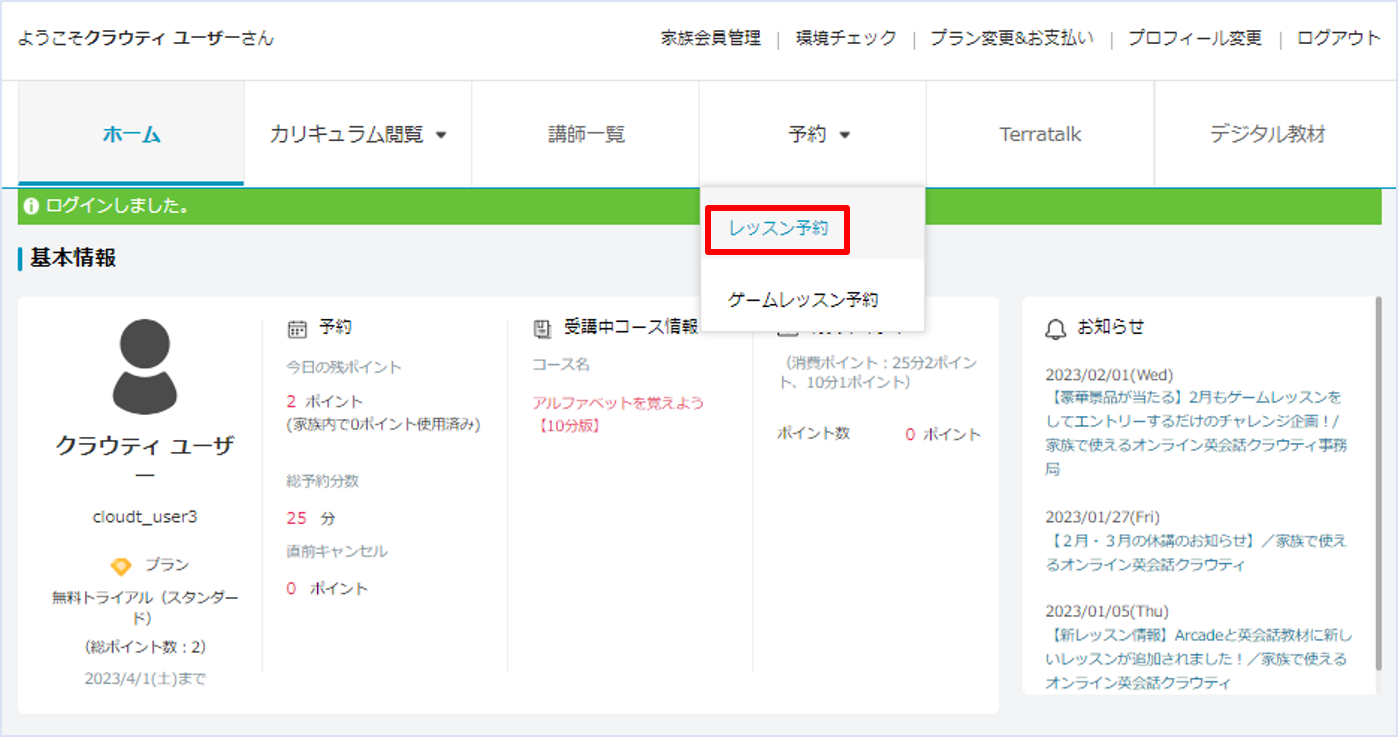Open プラン変更&お支払い link
This screenshot has height=737, width=1398.
click(x=1012, y=39)
